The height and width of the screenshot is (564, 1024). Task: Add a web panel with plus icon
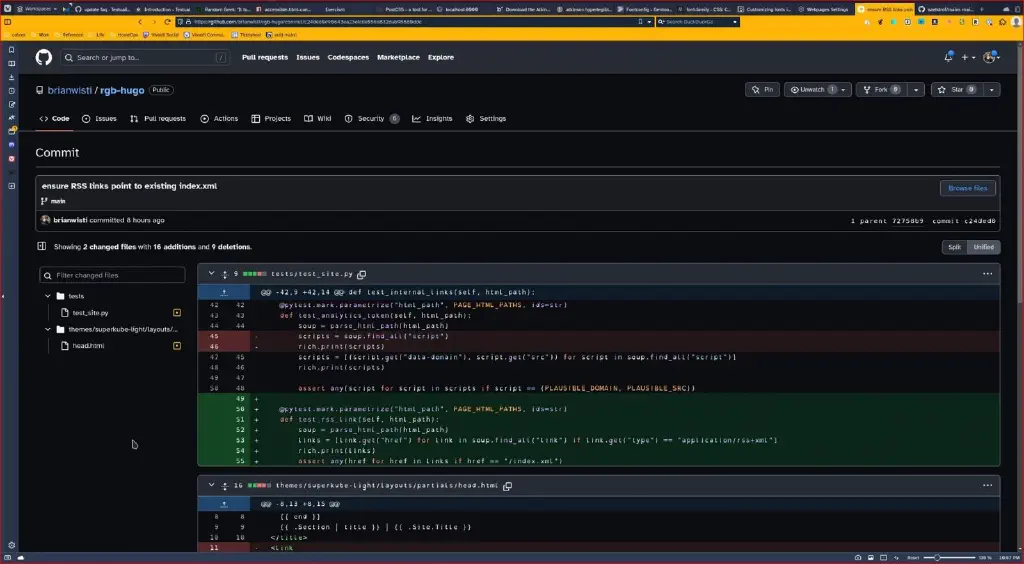(x=11, y=186)
